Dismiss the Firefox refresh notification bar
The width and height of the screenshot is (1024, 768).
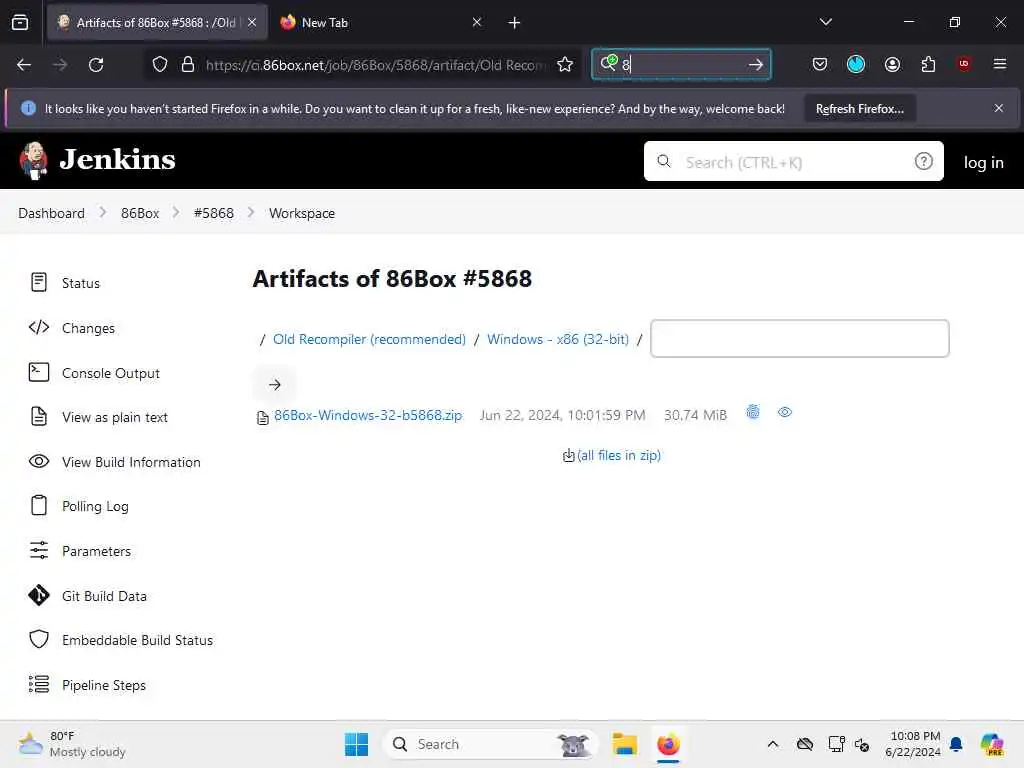coord(999,108)
